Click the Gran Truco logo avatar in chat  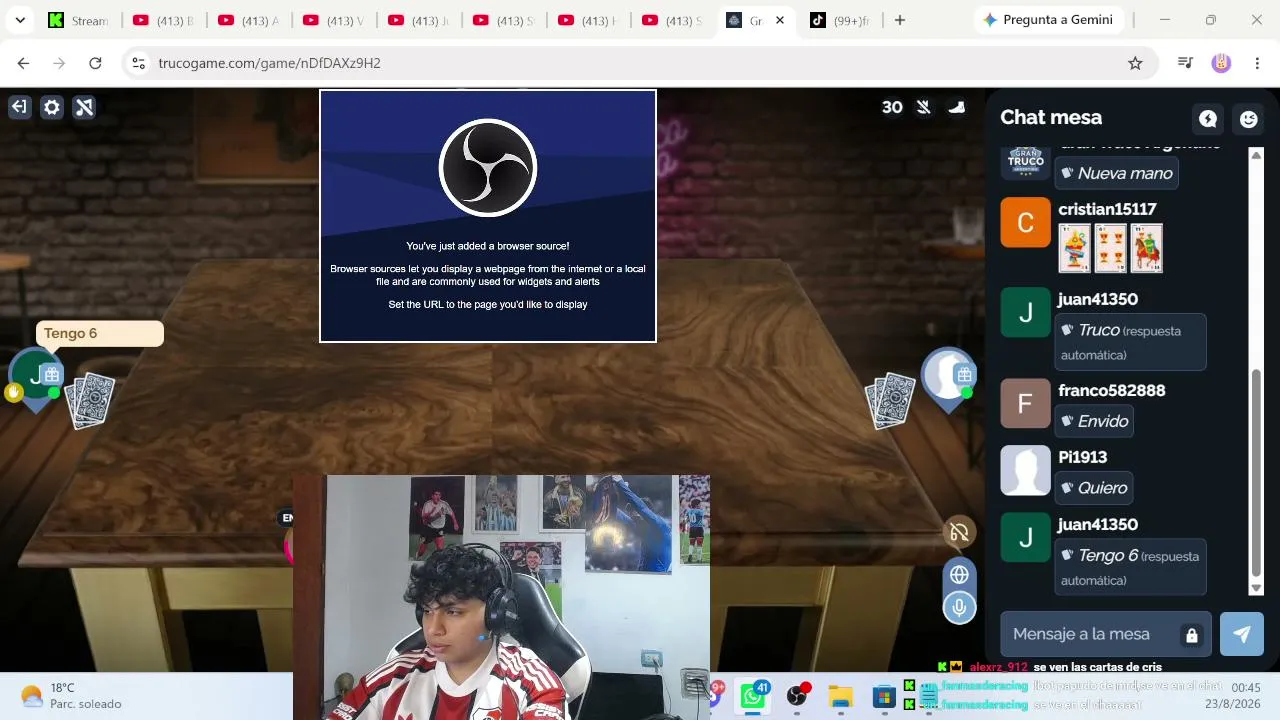coord(1026,162)
